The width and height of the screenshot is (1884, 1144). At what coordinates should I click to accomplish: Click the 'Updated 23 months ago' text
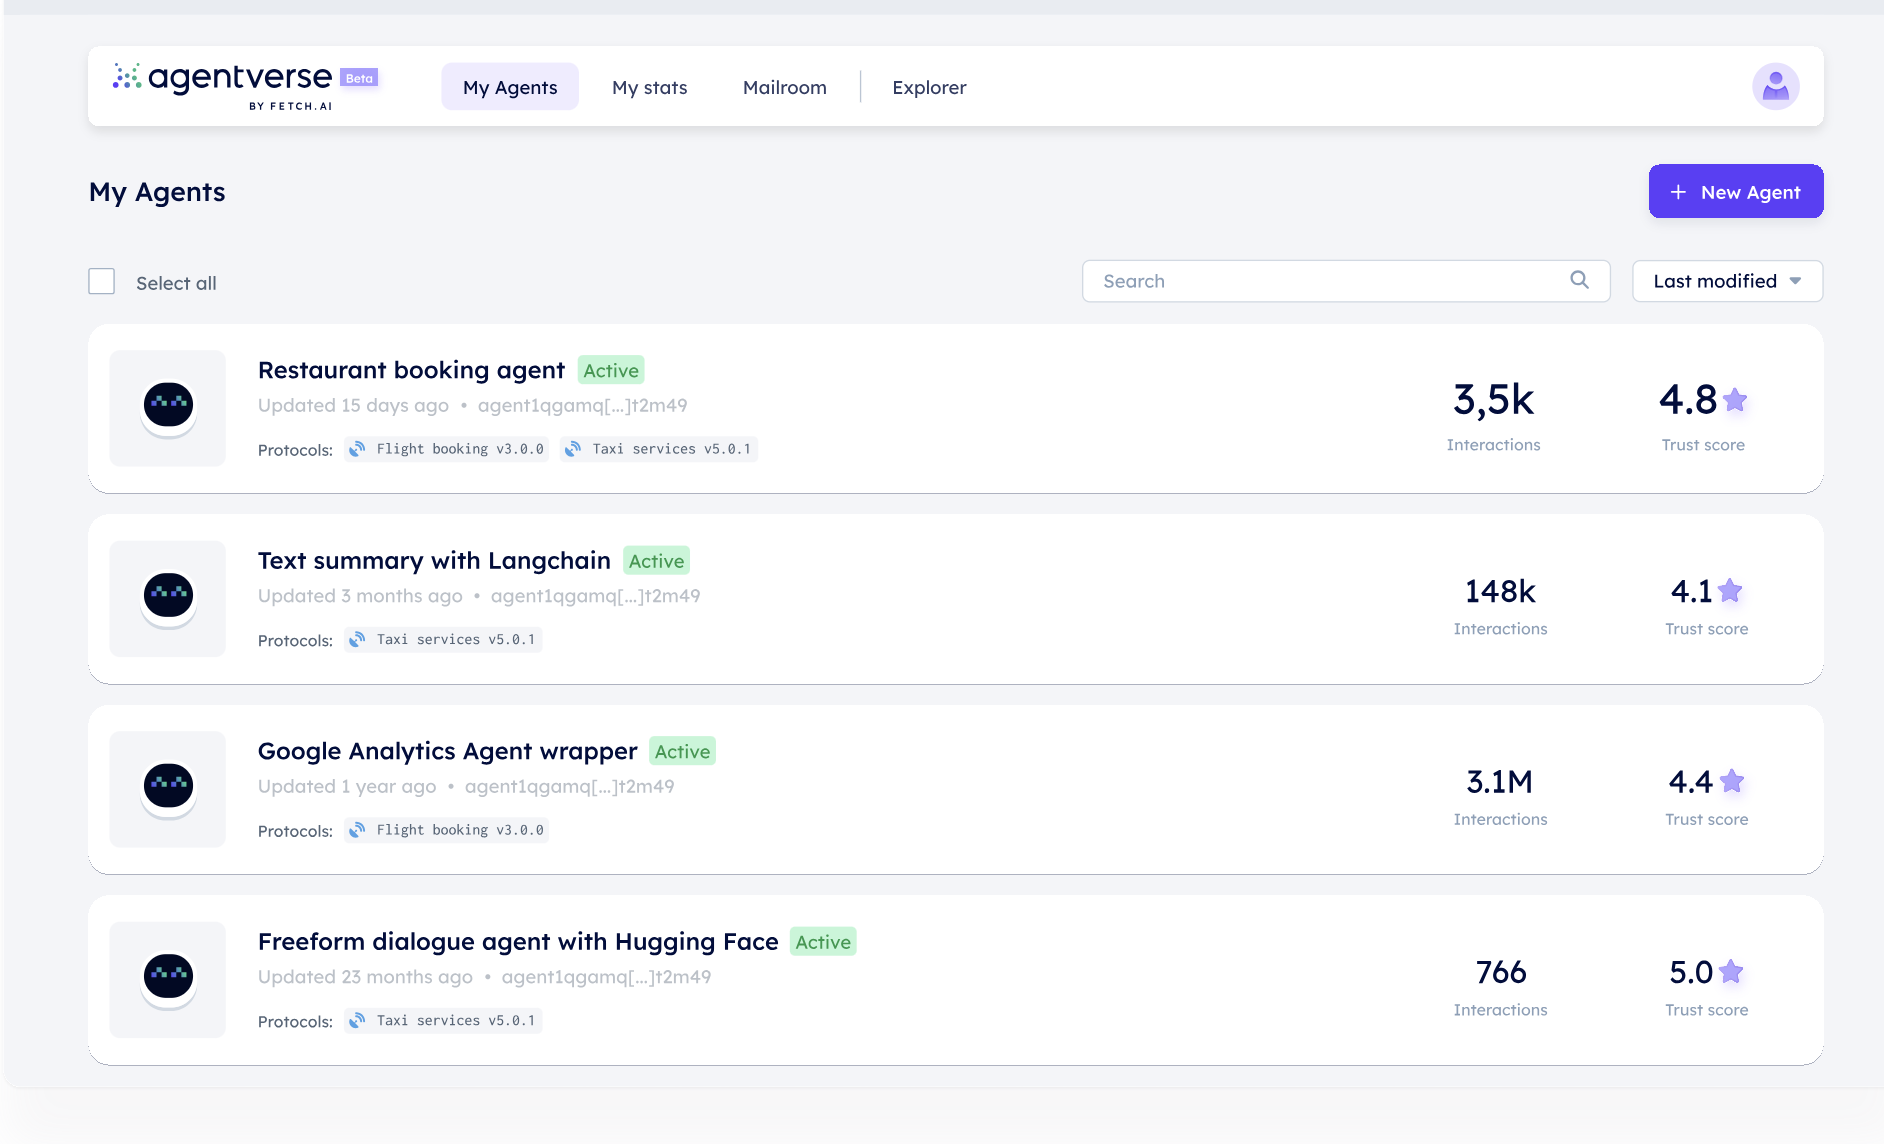point(365,977)
